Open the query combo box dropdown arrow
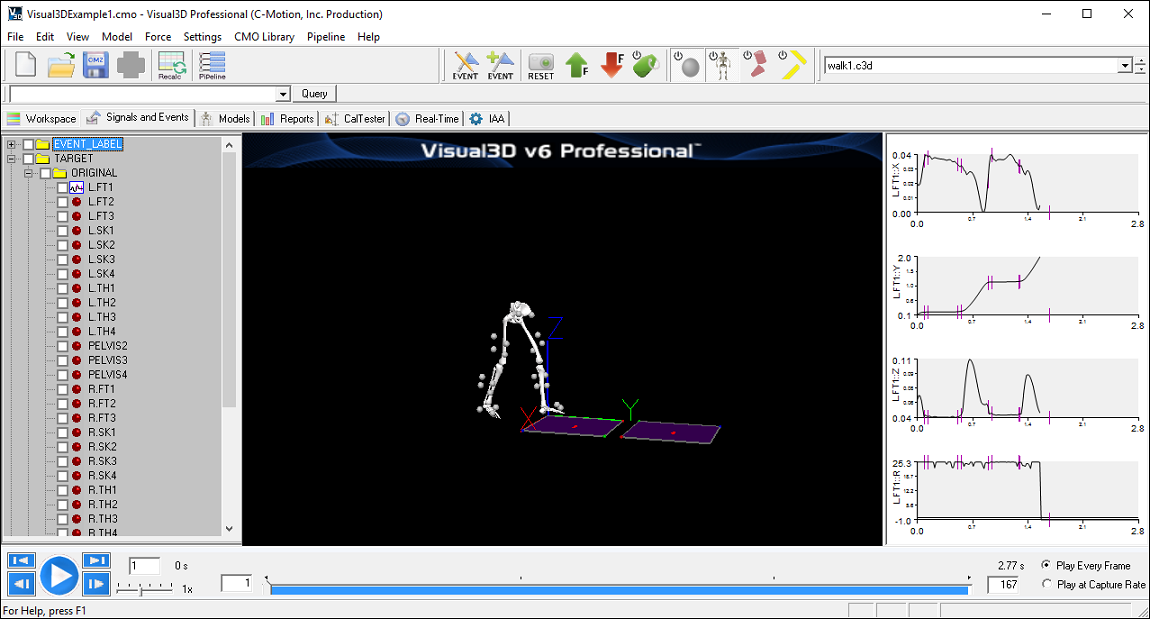1150x619 pixels. click(283, 94)
